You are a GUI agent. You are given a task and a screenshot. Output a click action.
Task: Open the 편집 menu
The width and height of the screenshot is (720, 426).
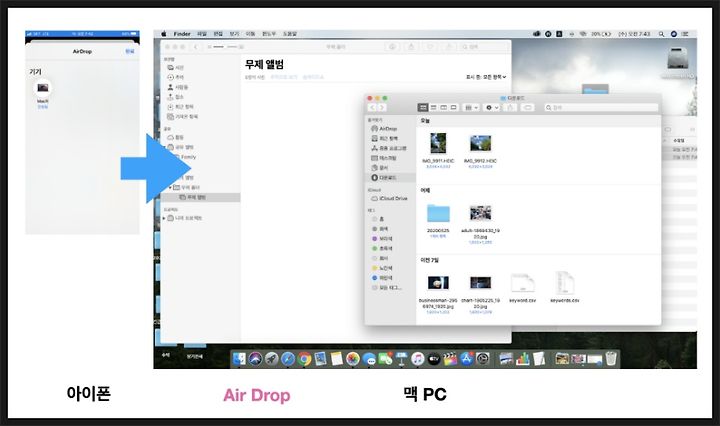[x=218, y=34]
